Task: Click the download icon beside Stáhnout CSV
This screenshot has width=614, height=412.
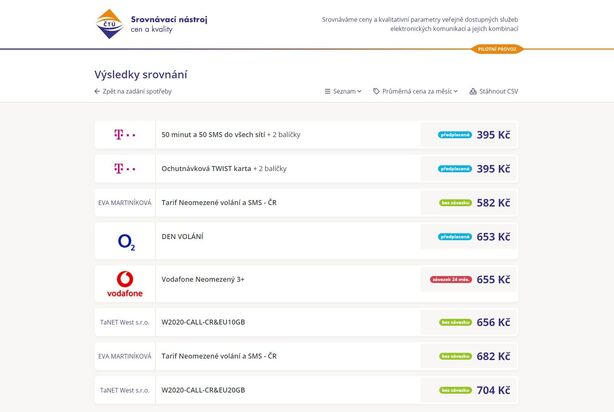Action: tap(472, 91)
